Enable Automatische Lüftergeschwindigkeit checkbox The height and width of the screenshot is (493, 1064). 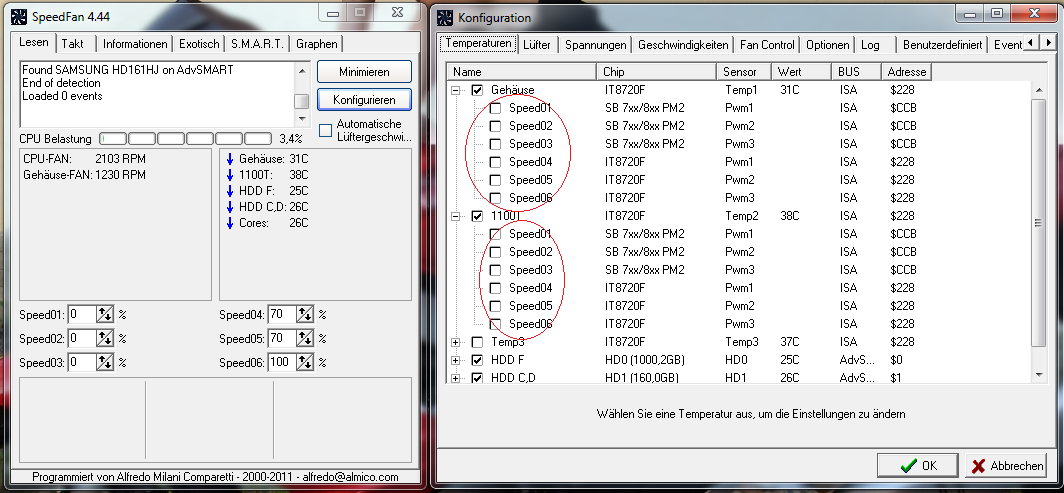tap(326, 130)
